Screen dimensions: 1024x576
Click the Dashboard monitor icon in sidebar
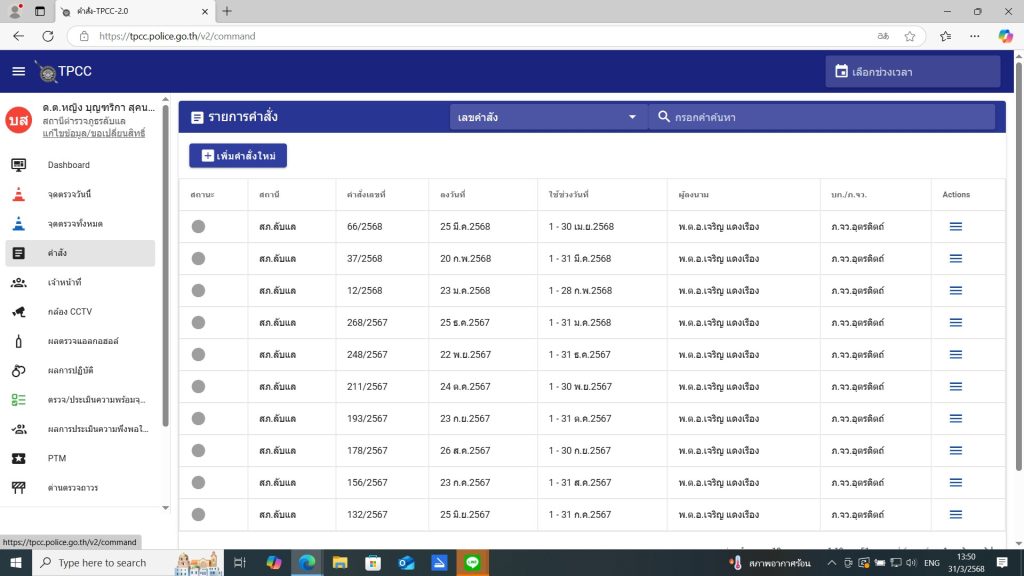(18, 165)
